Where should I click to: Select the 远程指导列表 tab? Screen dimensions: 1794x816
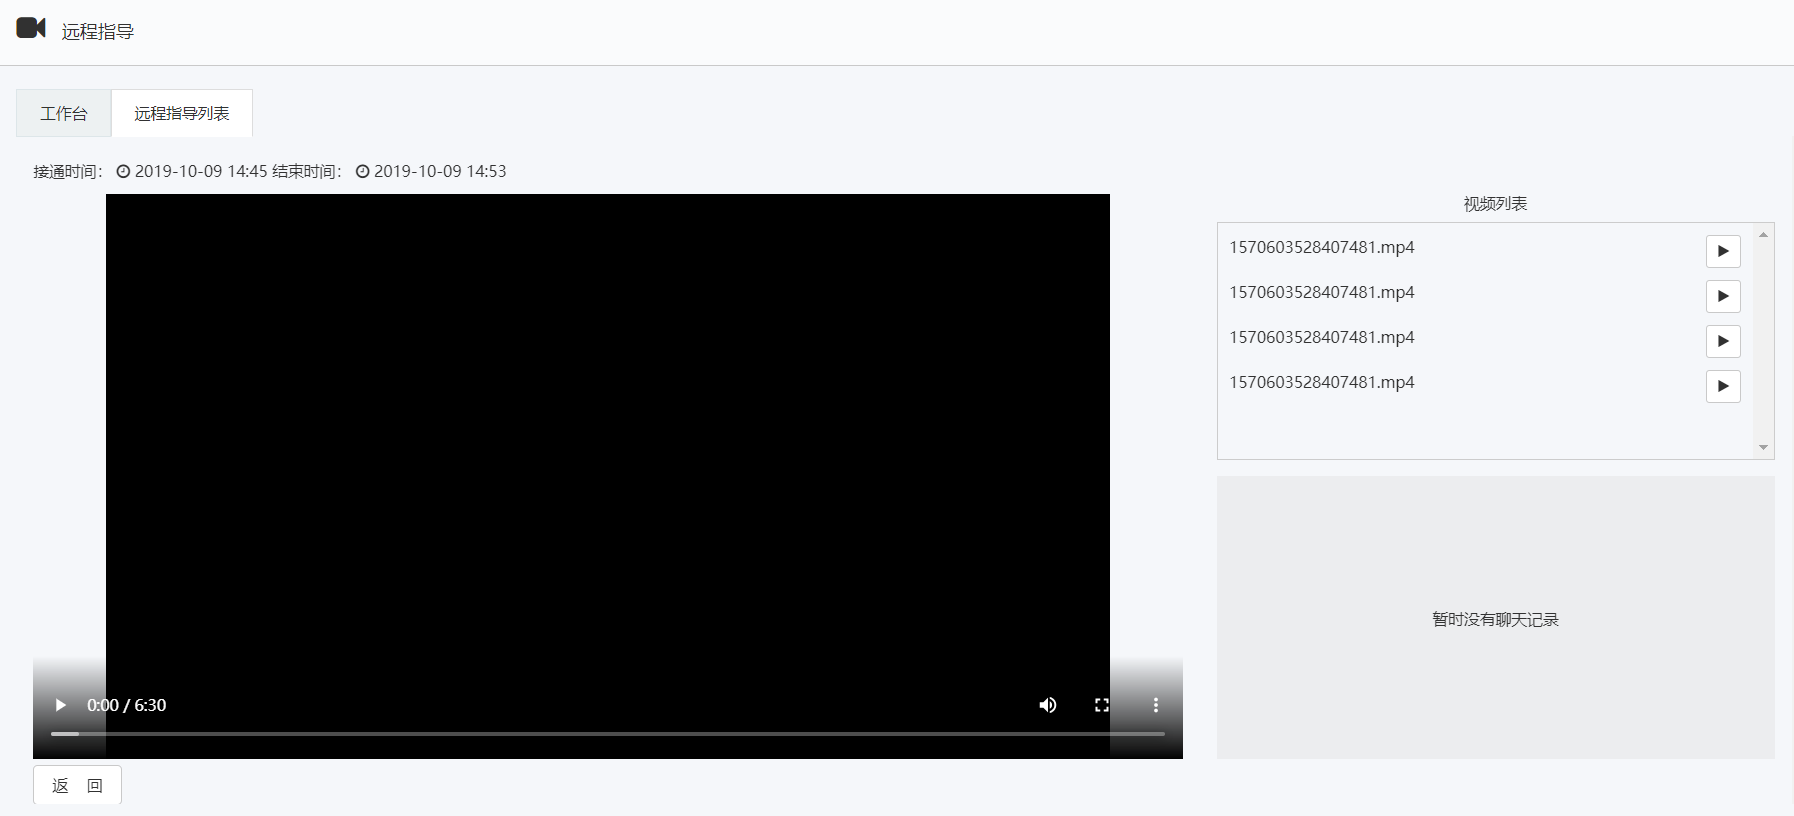(182, 114)
